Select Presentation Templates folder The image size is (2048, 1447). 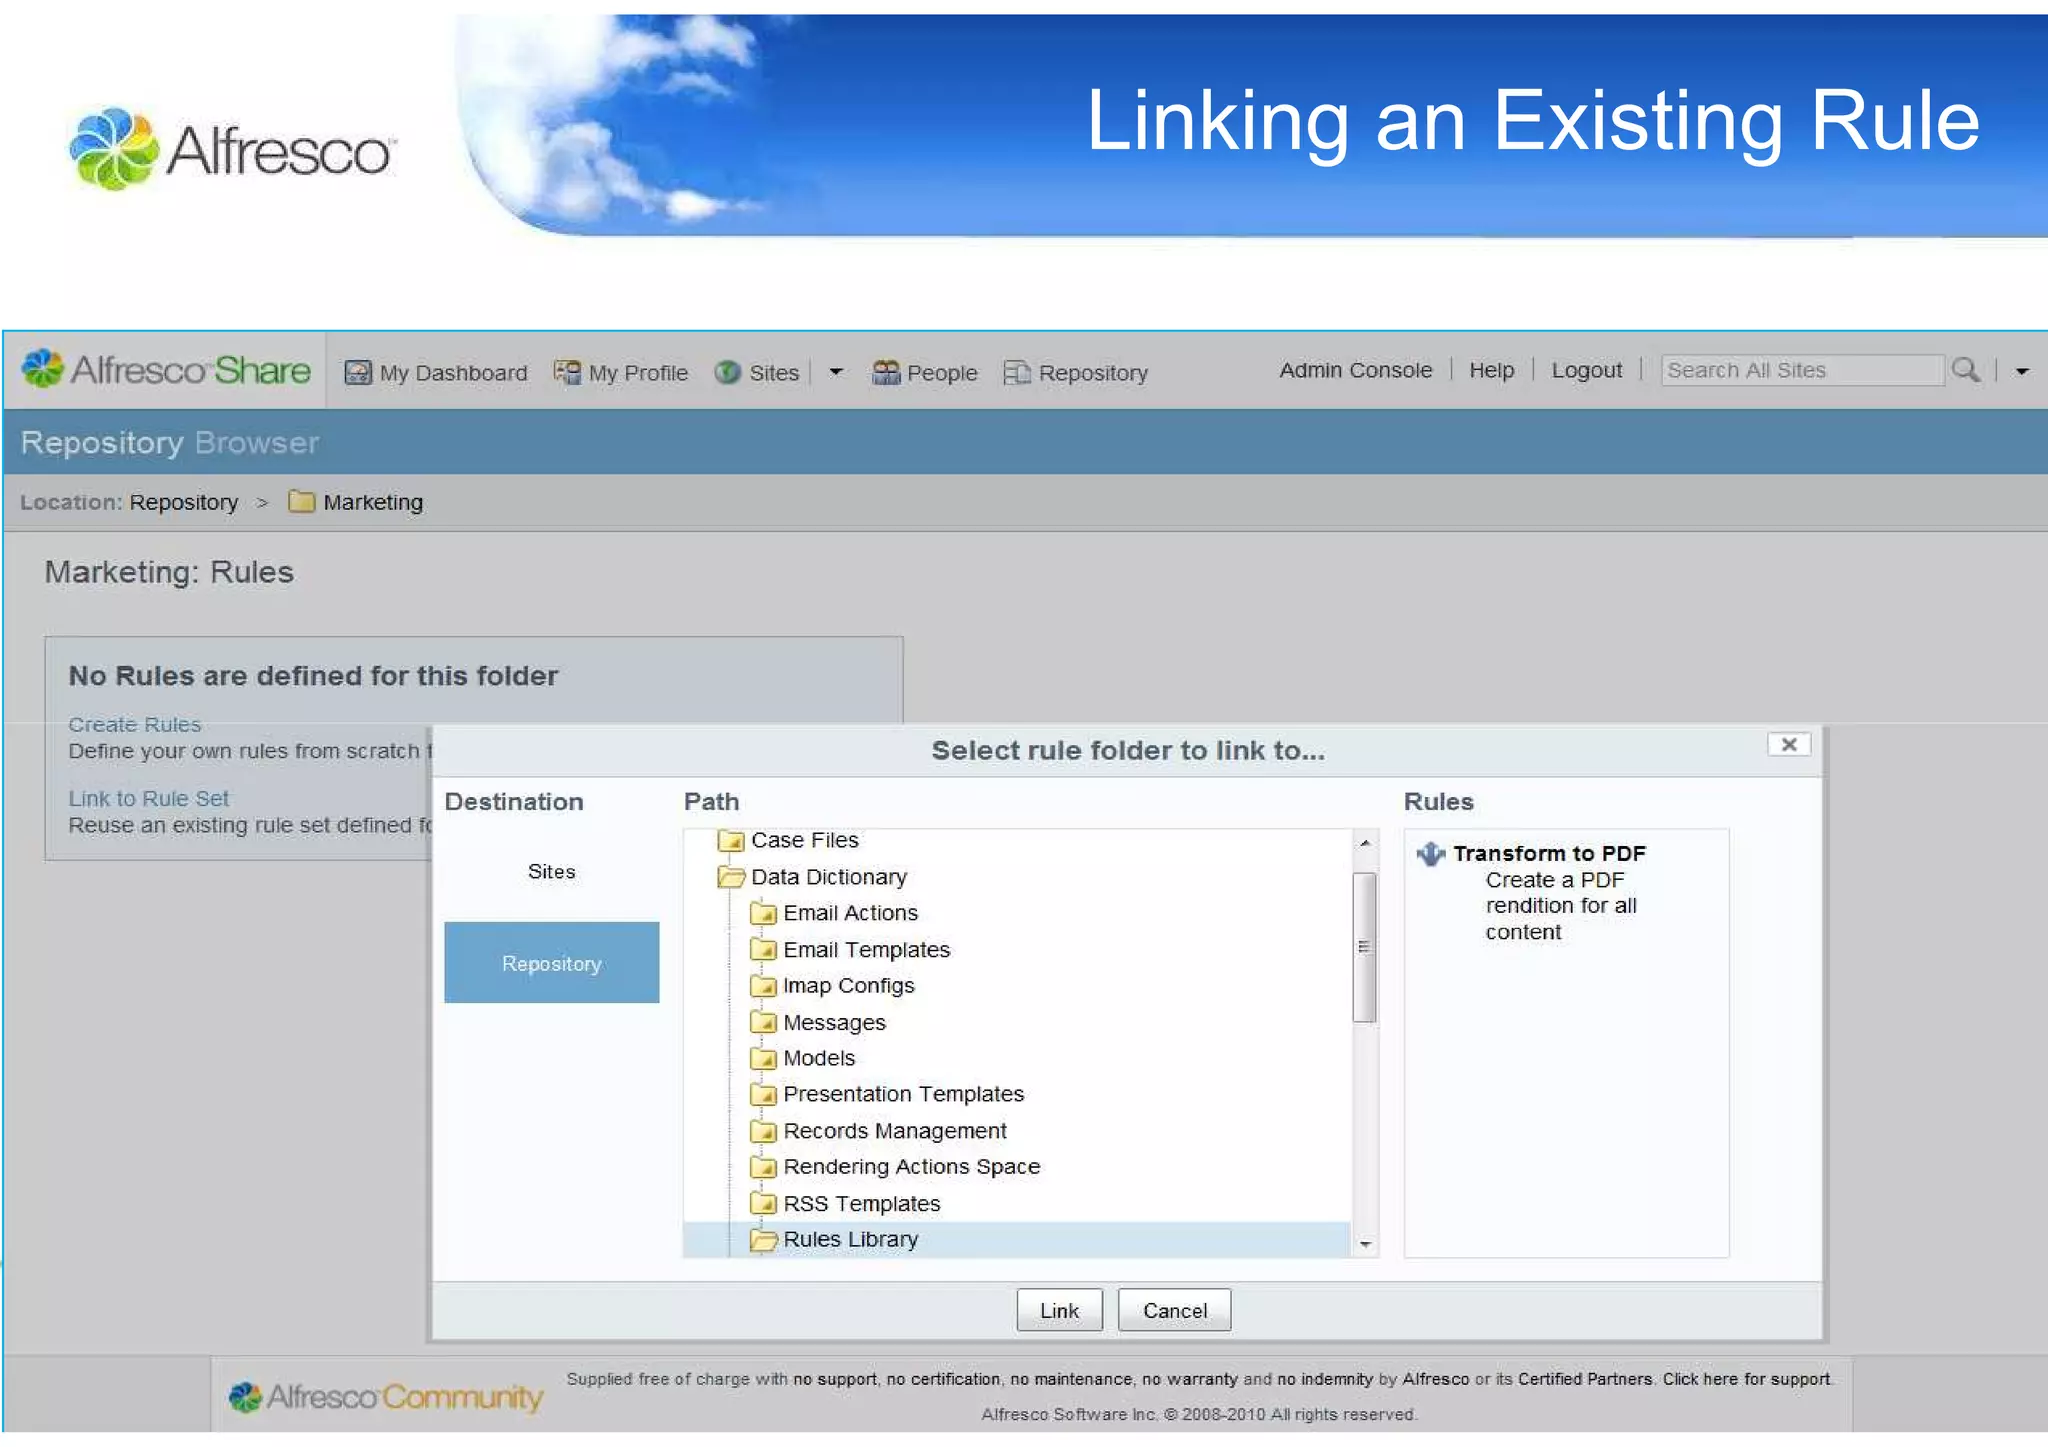pyautogui.click(x=903, y=1094)
